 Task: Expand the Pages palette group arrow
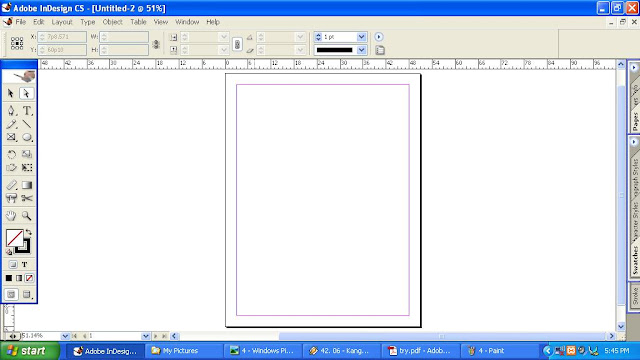(634, 68)
